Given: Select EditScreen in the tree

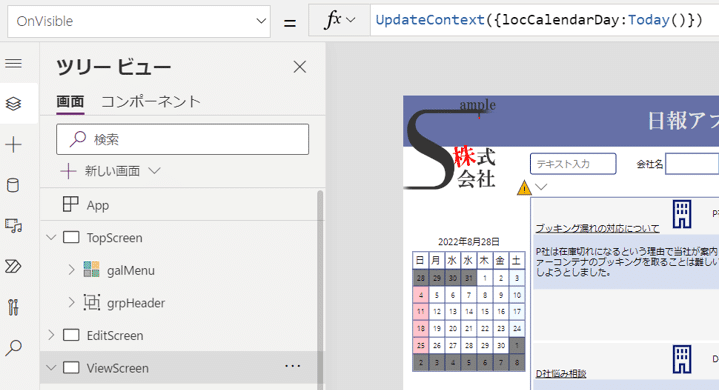Looking at the screenshot, I should [x=115, y=335].
